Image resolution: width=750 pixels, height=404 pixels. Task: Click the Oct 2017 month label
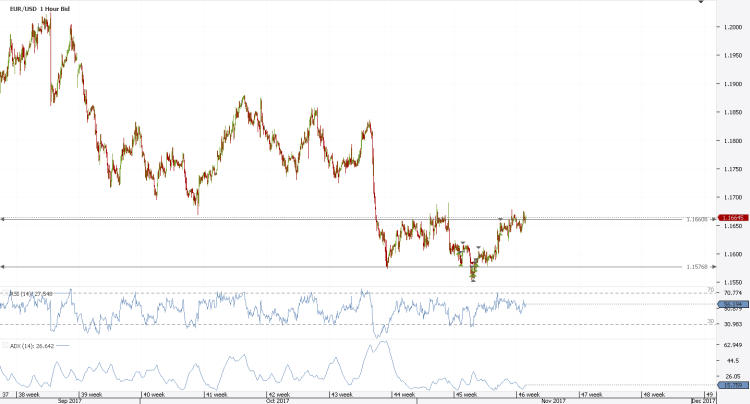[x=277, y=401]
